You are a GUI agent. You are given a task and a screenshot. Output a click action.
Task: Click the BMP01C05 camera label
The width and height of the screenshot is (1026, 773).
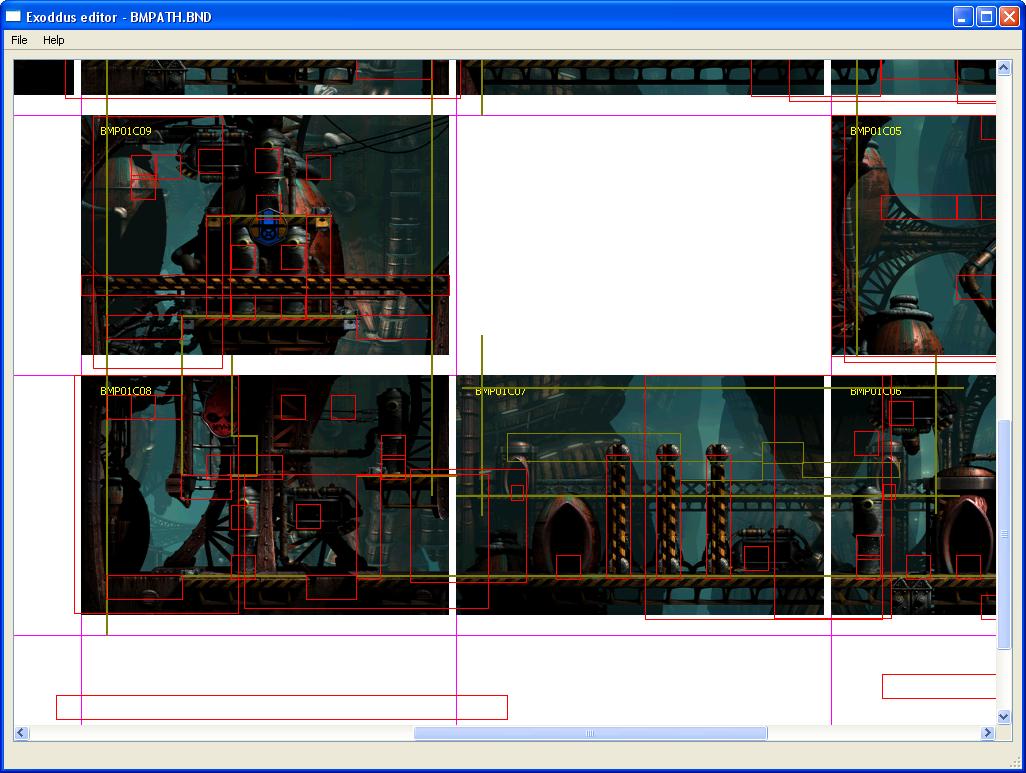[875, 131]
